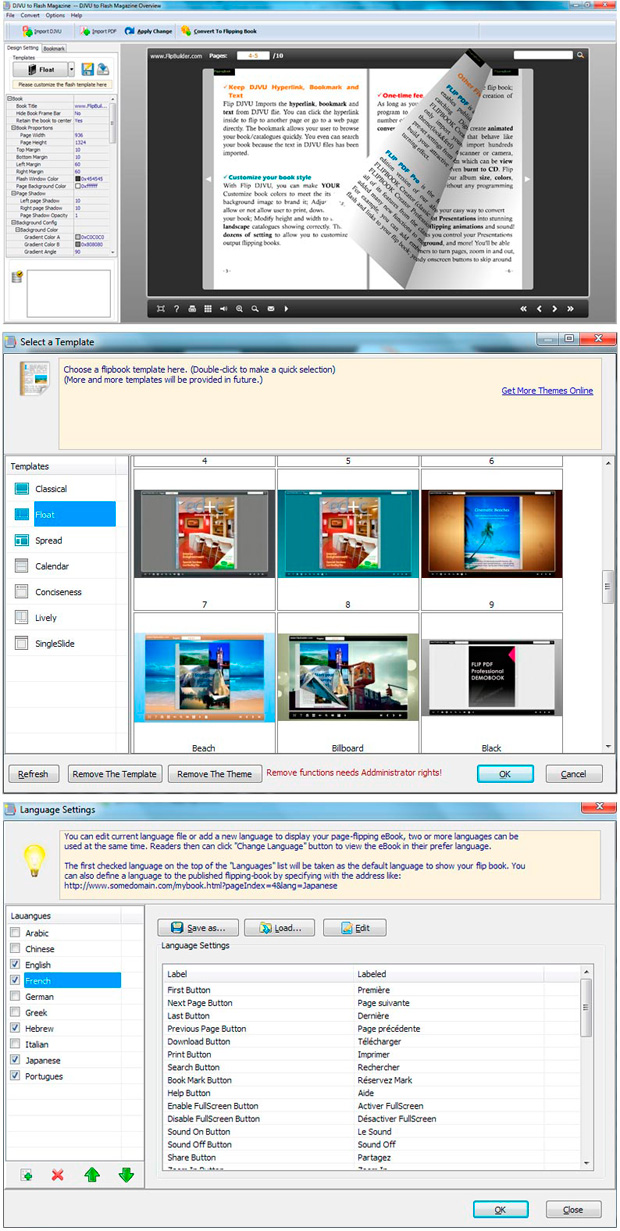
Task: Click the add language plus icon
Action: point(25,1174)
